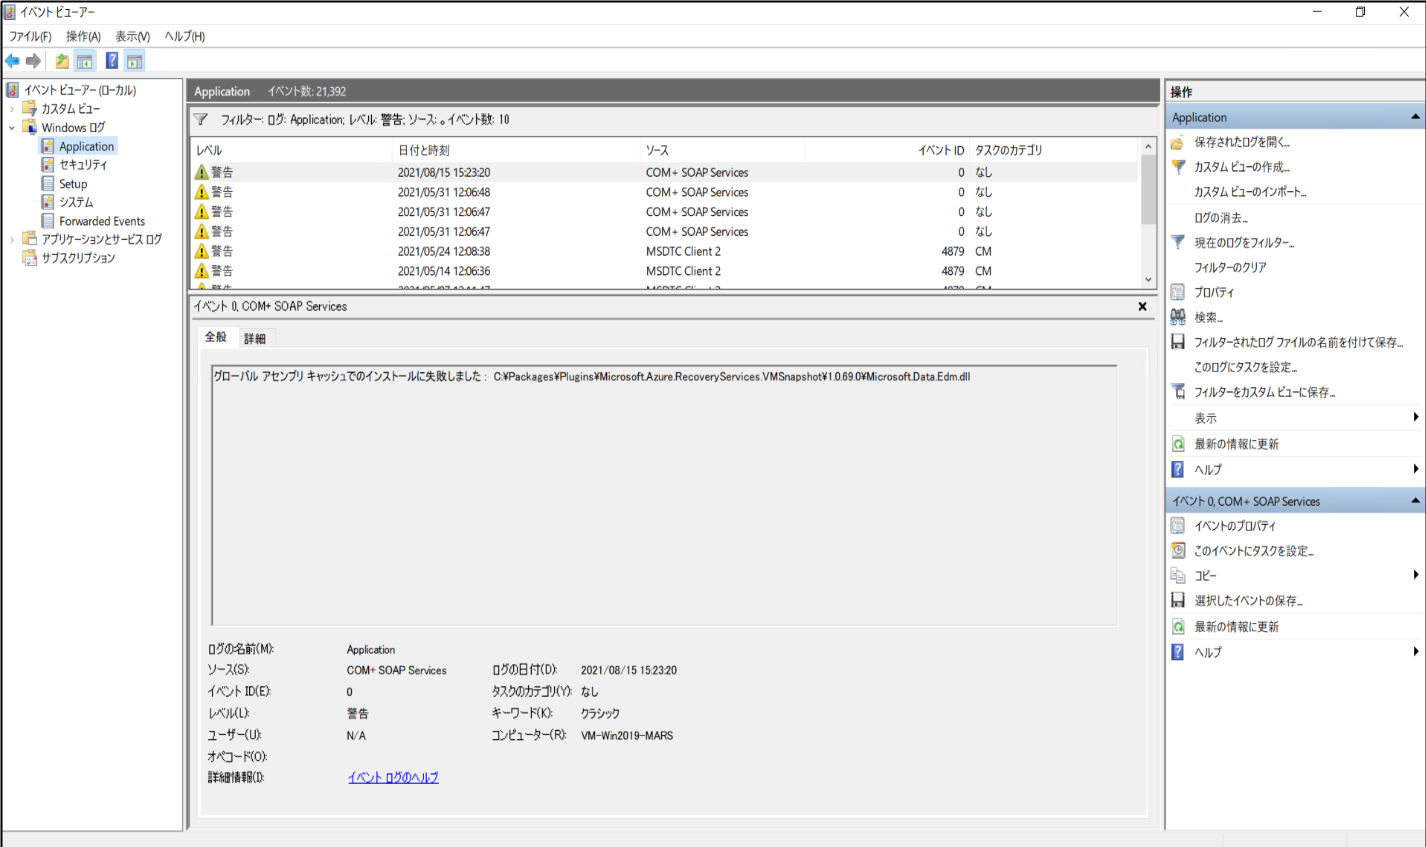Select Setup log in the tree
This screenshot has width=1426, height=847.
(x=73, y=184)
